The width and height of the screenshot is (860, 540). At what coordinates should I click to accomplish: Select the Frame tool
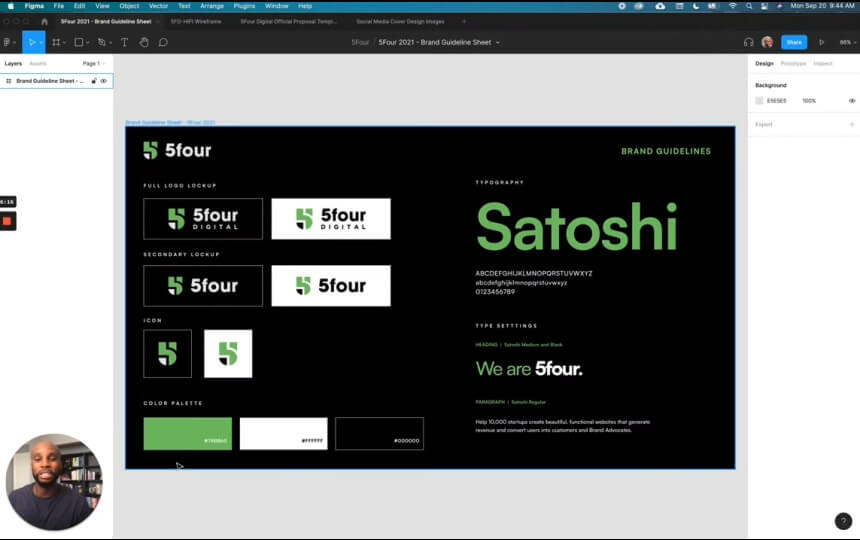pyautogui.click(x=56, y=42)
